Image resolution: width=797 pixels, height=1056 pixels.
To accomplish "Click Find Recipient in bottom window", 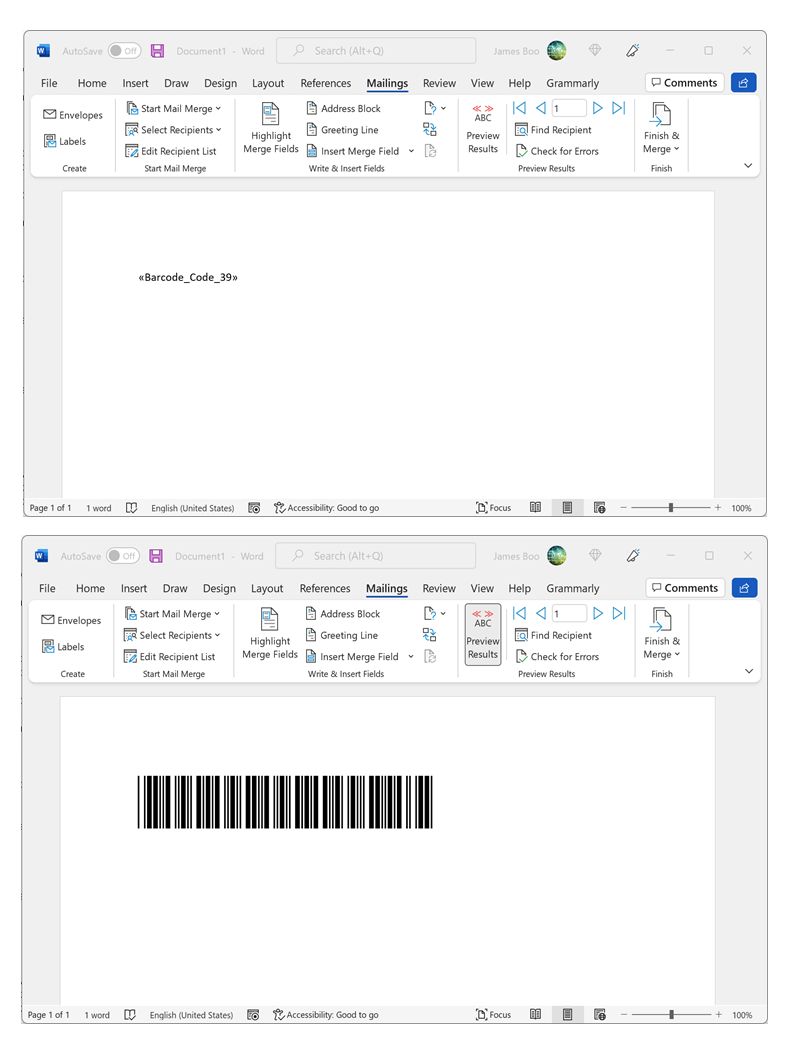I will pyautogui.click(x=553, y=635).
